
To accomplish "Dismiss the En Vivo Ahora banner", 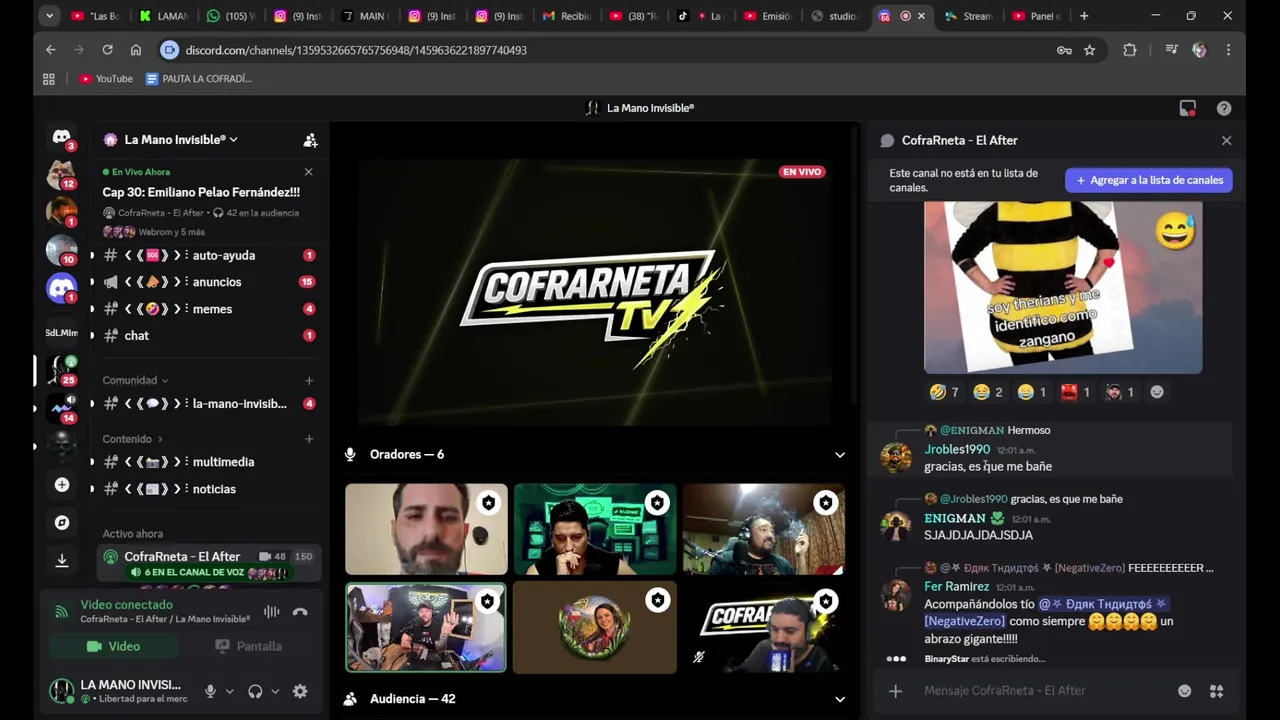I will tap(308, 172).
